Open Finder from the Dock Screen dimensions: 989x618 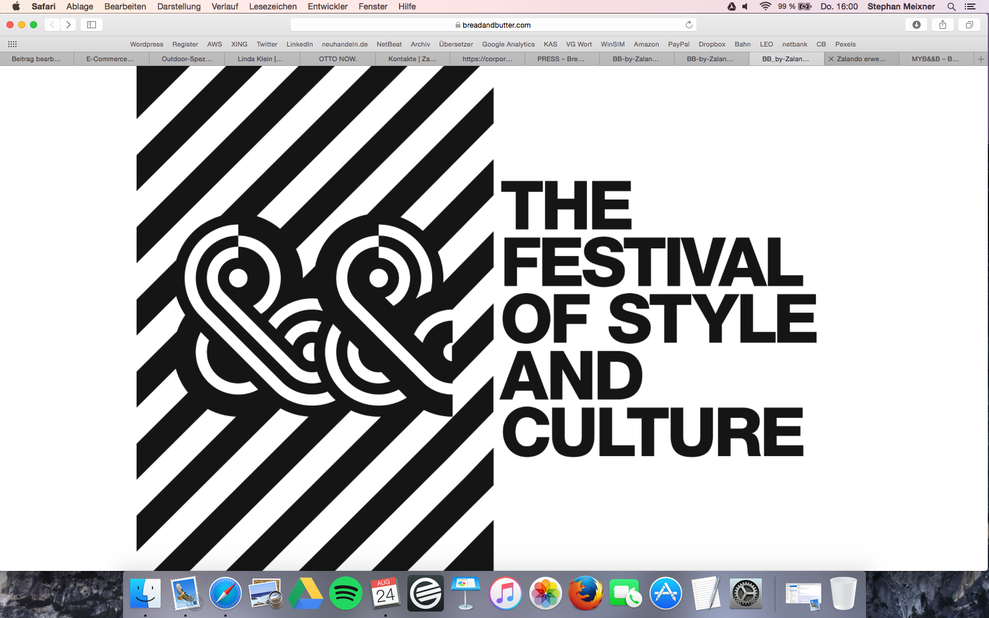pos(145,593)
